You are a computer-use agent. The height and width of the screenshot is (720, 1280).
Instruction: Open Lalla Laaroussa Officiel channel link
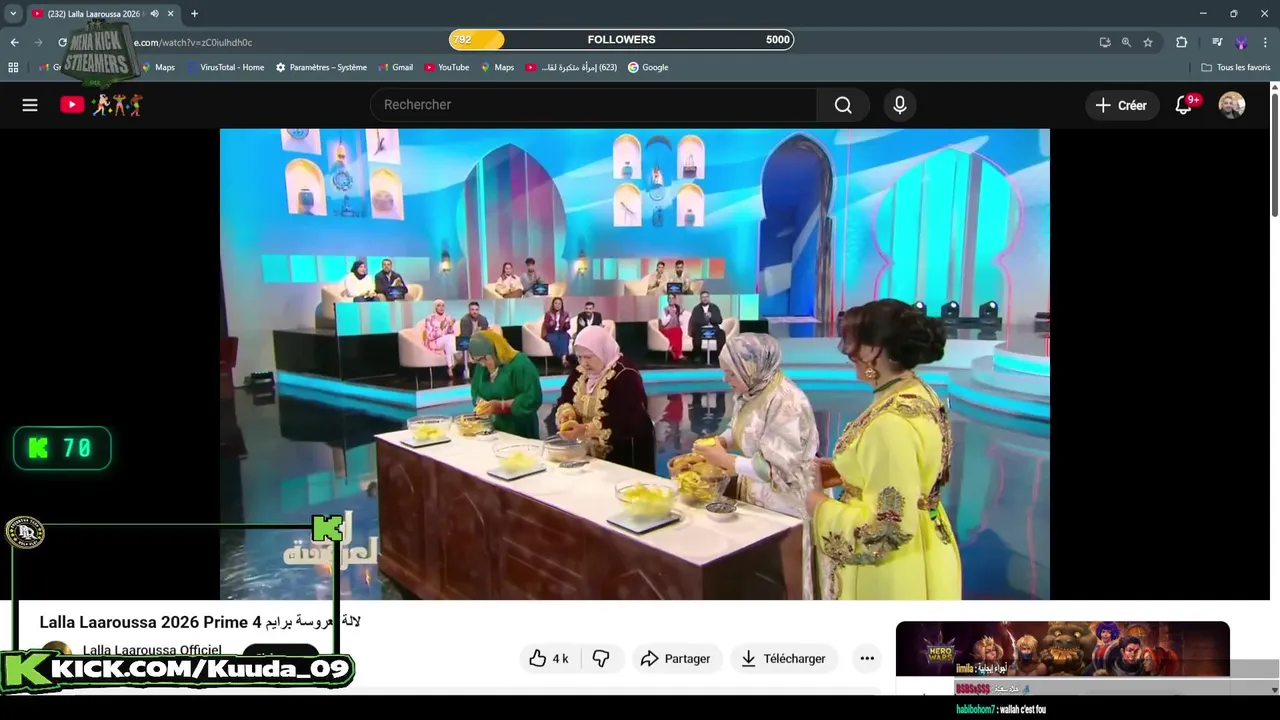click(x=152, y=650)
